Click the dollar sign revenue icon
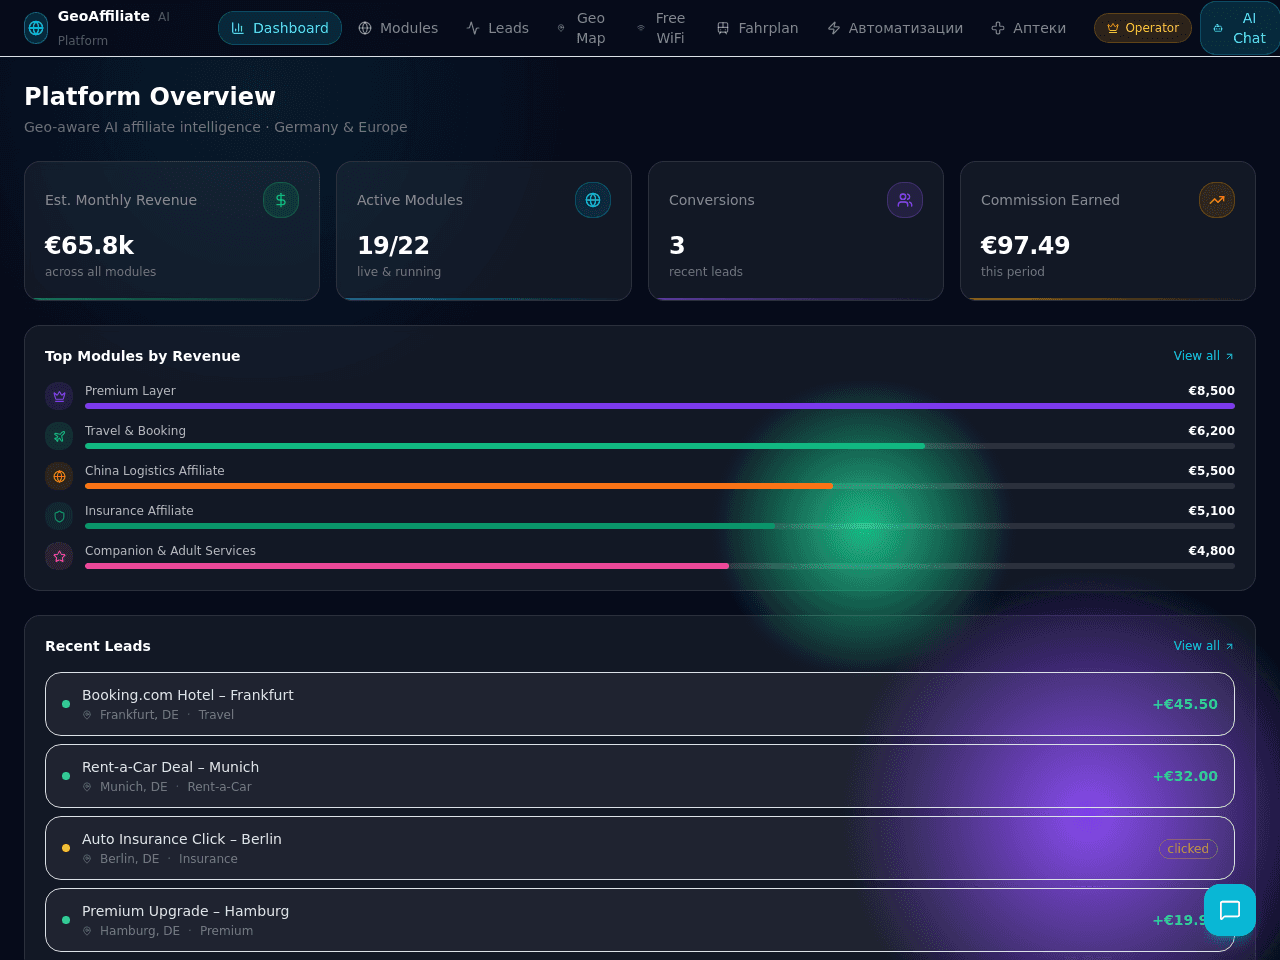Viewport: 1280px width, 960px height. [x=281, y=200]
